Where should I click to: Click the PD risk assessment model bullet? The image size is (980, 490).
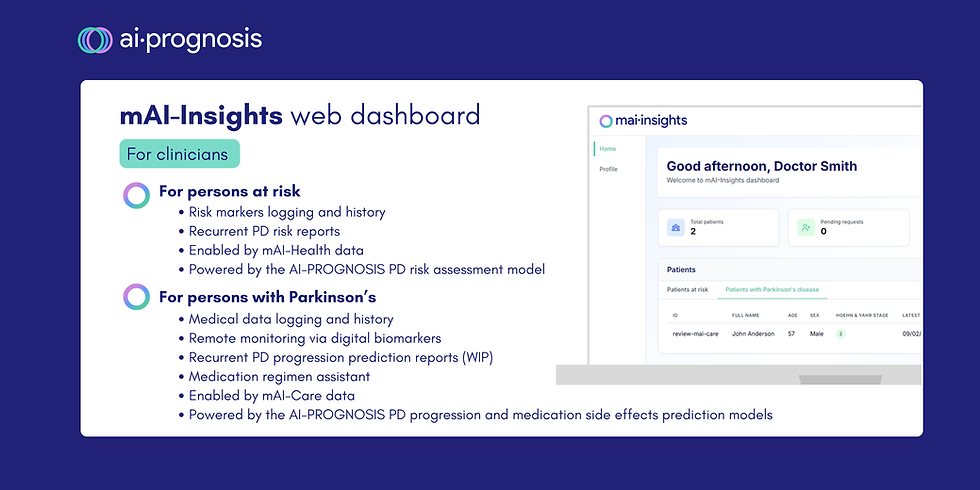[x=367, y=270]
